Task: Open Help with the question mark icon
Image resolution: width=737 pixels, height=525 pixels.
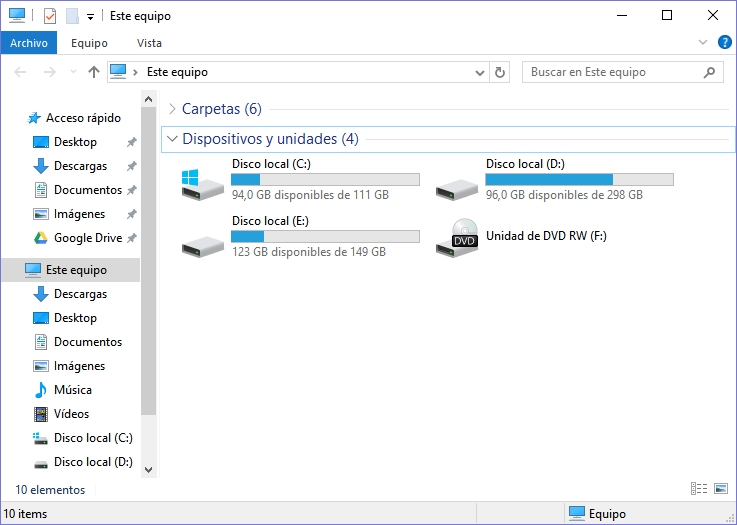Action: pyautogui.click(x=724, y=42)
